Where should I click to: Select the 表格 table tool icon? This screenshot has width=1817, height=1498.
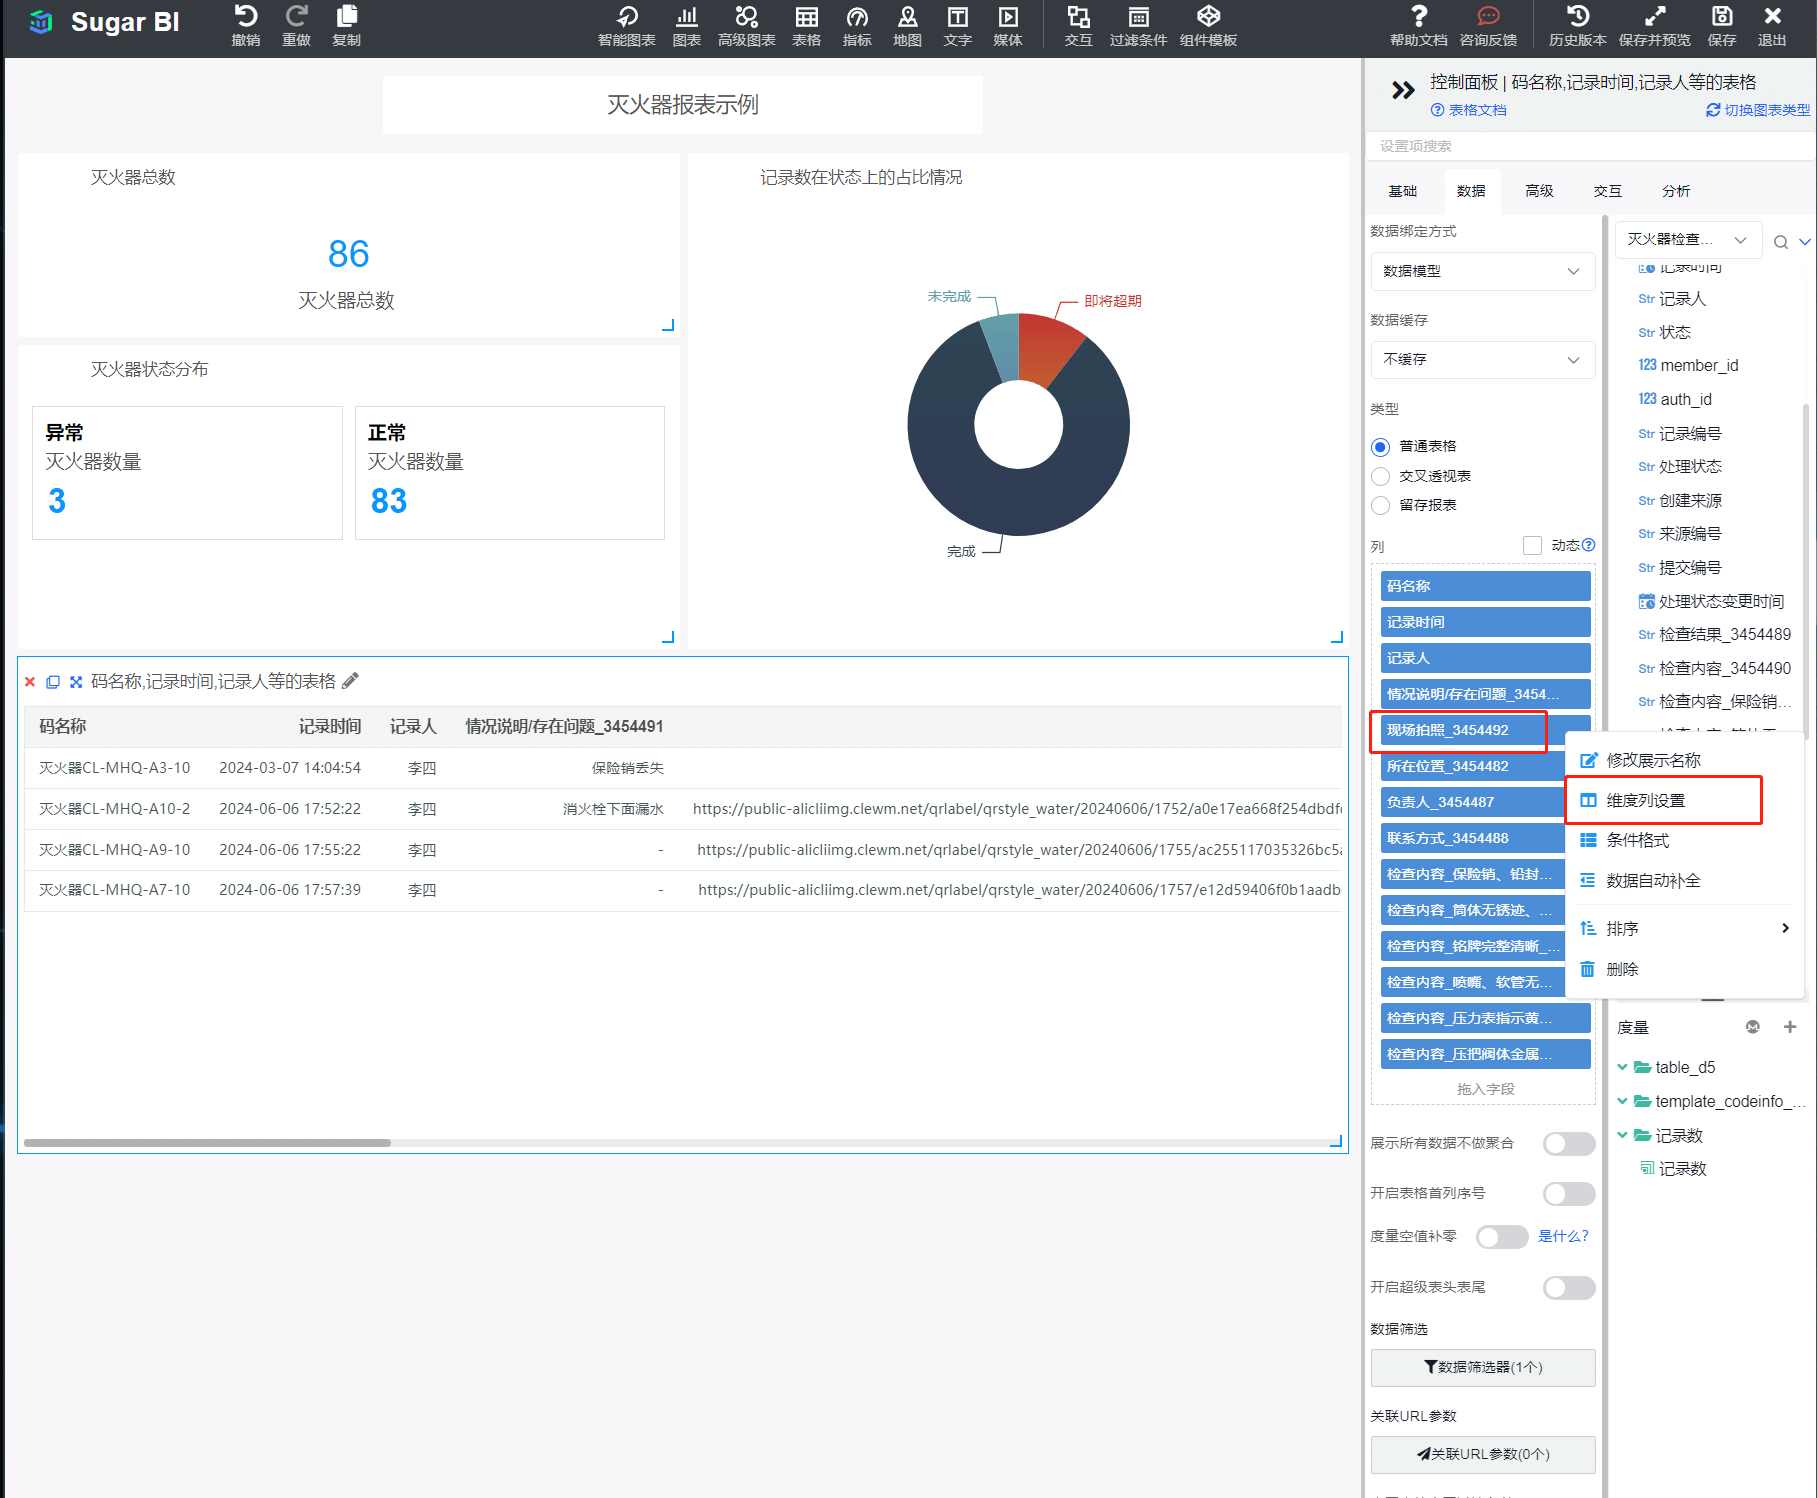(x=806, y=25)
